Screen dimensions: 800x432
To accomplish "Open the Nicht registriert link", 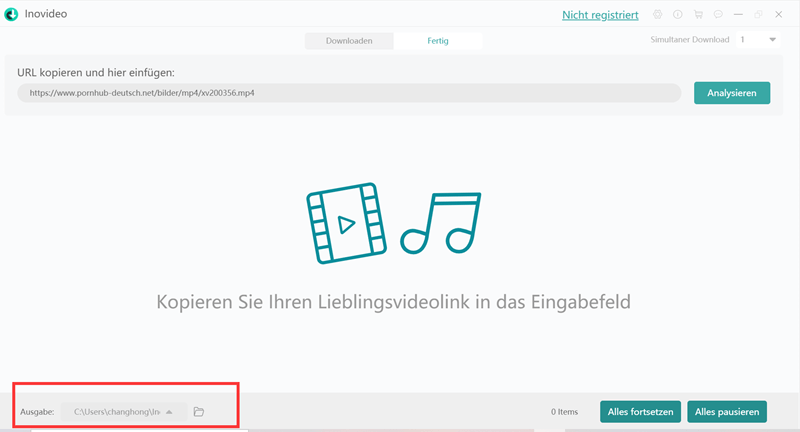I will pos(599,15).
